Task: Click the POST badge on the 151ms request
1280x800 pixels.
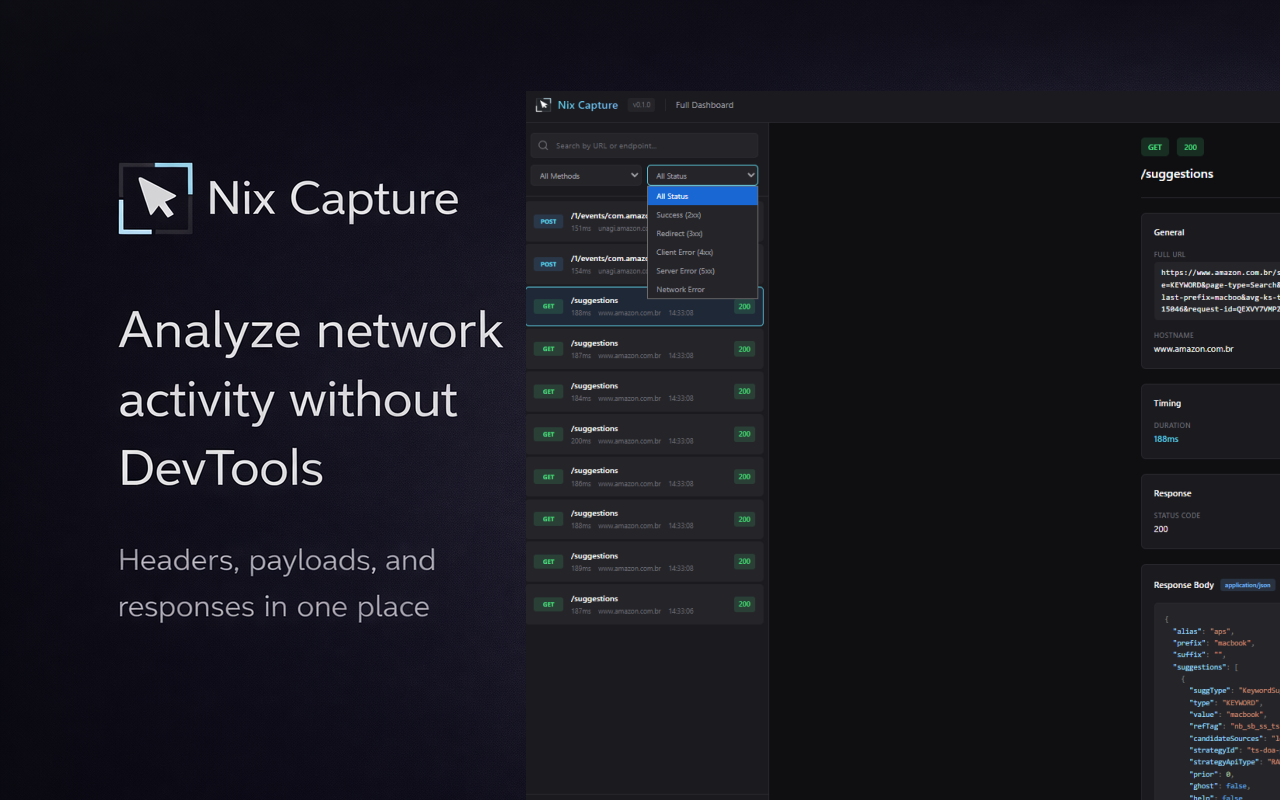Action: [548, 222]
